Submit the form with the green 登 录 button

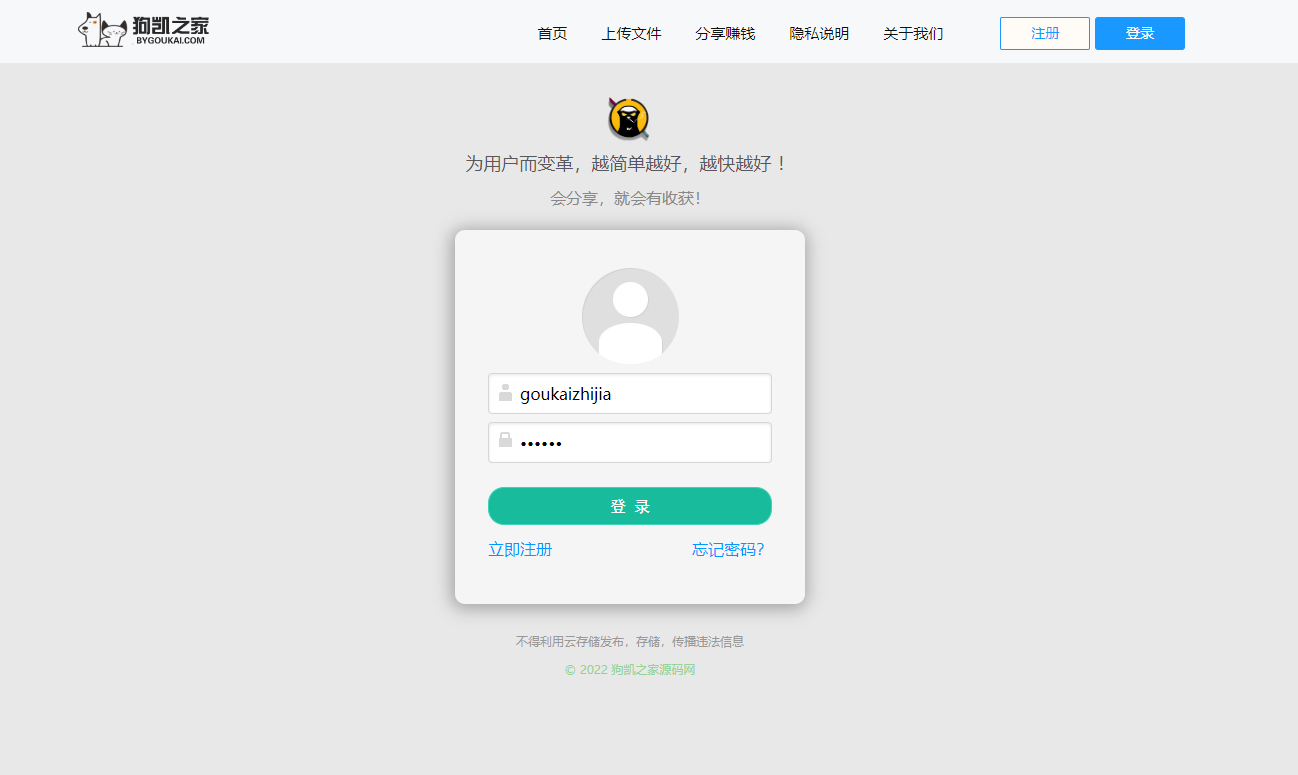[630, 506]
